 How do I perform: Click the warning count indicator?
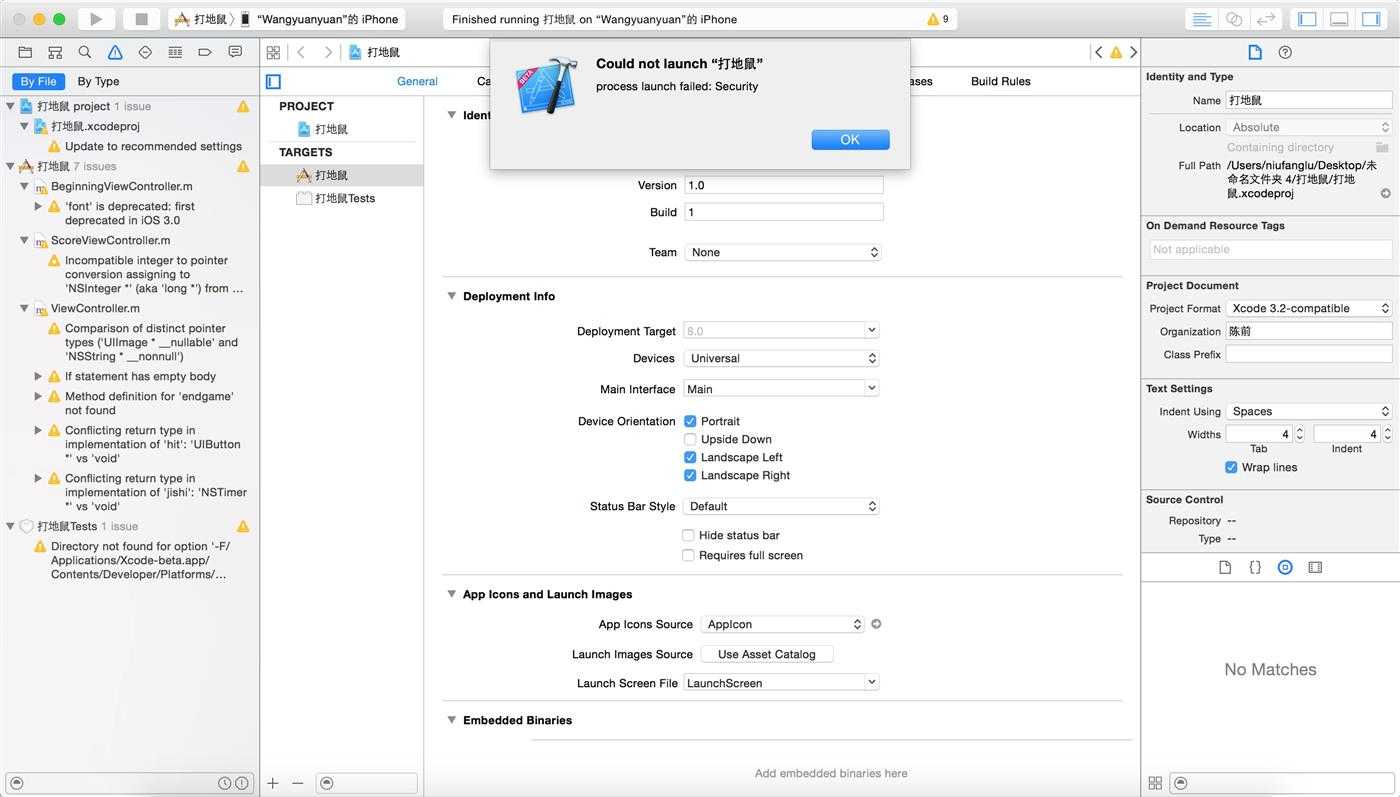(938, 19)
